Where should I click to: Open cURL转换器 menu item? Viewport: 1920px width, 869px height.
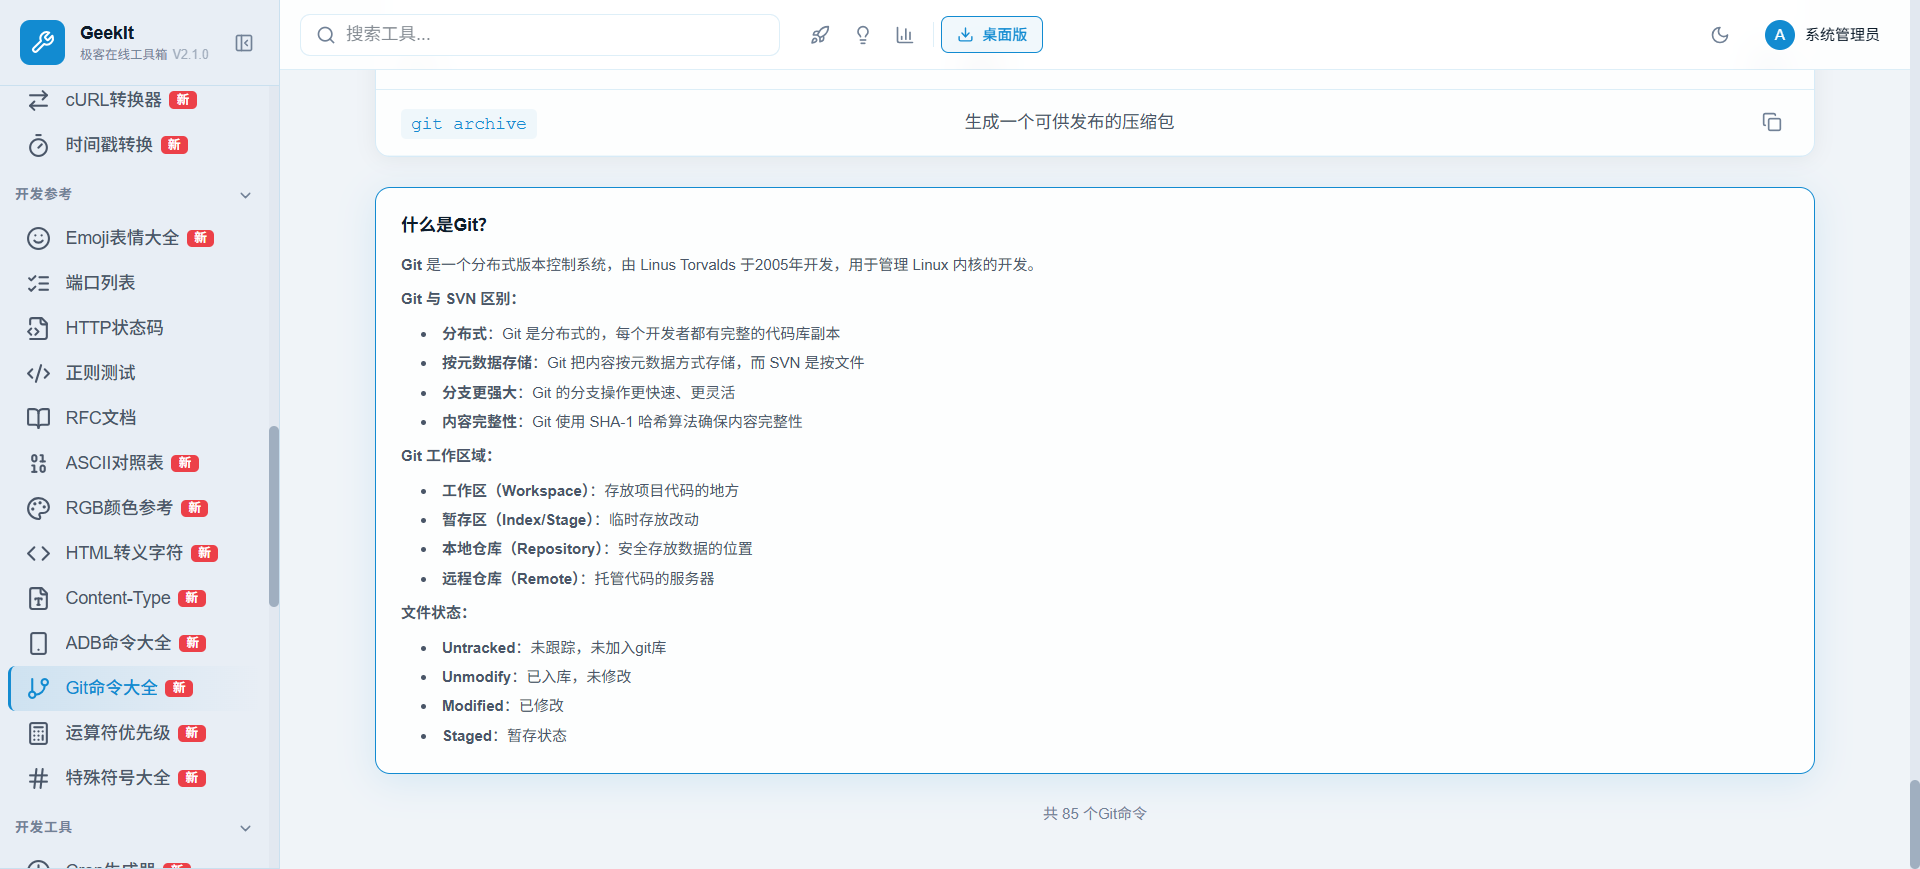point(133,100)
